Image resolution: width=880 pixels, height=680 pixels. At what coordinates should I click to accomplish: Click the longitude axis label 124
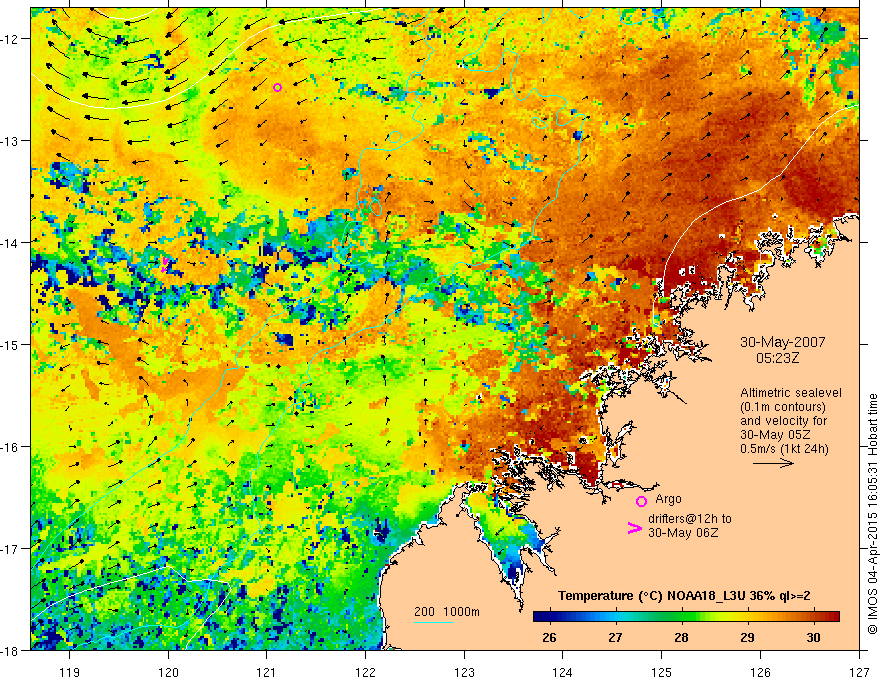click(562, 672)
